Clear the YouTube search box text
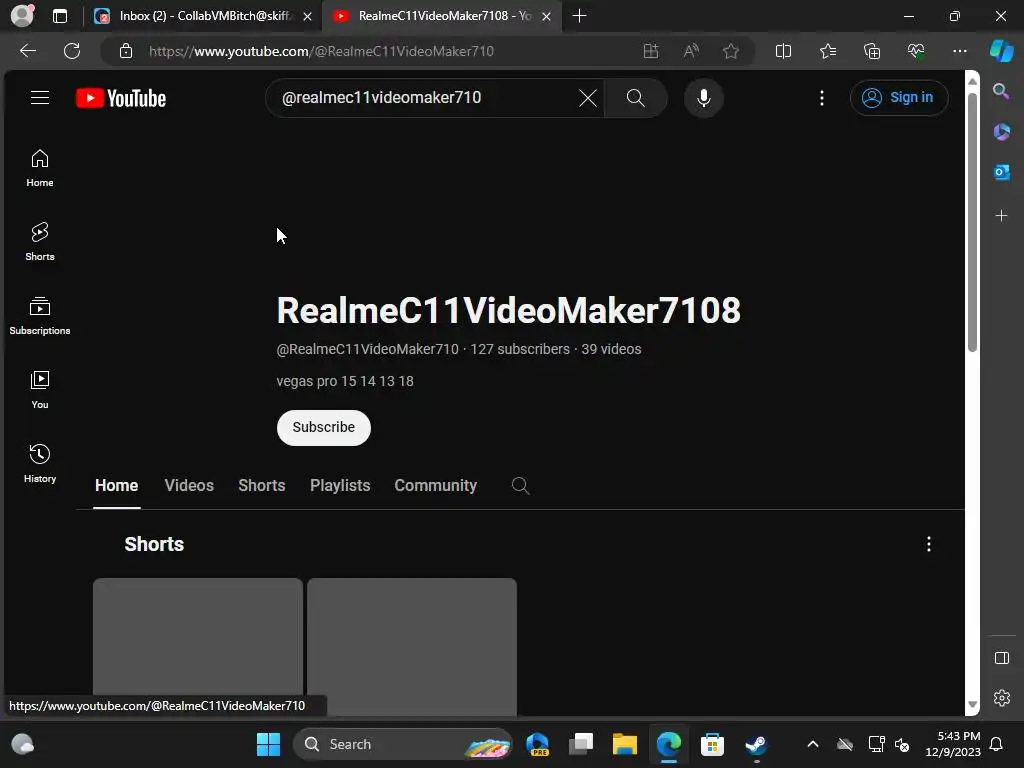This screenshot has width=1024, height=768. (x=588, y=98)
